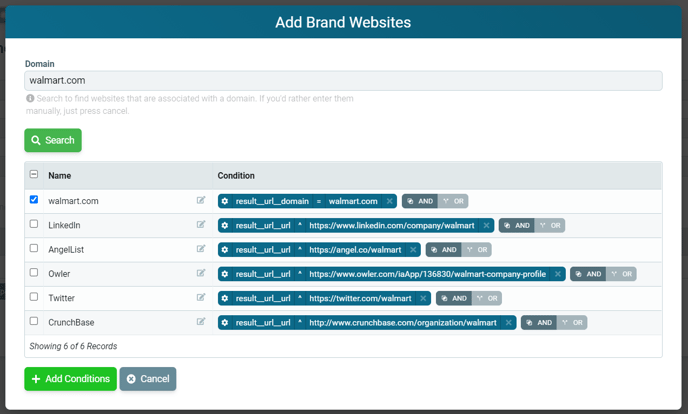Open gear settings for CrunchBase condition
688x414 pixels.
point(225,323)
